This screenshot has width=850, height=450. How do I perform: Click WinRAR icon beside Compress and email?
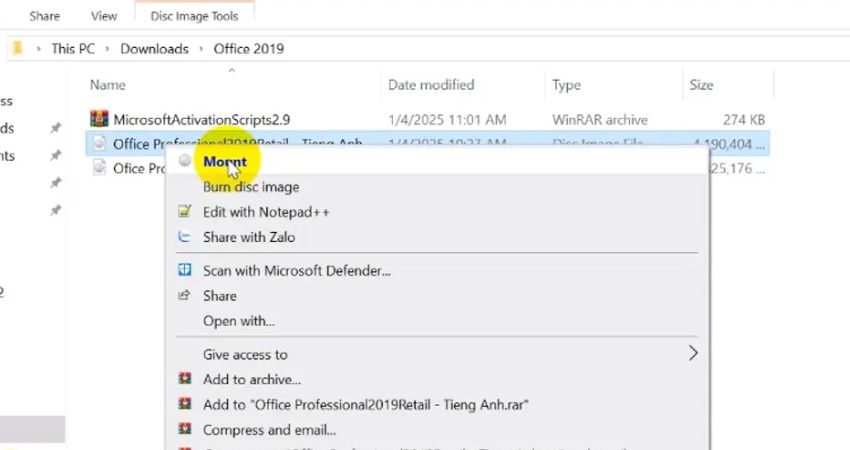point(184,430)
